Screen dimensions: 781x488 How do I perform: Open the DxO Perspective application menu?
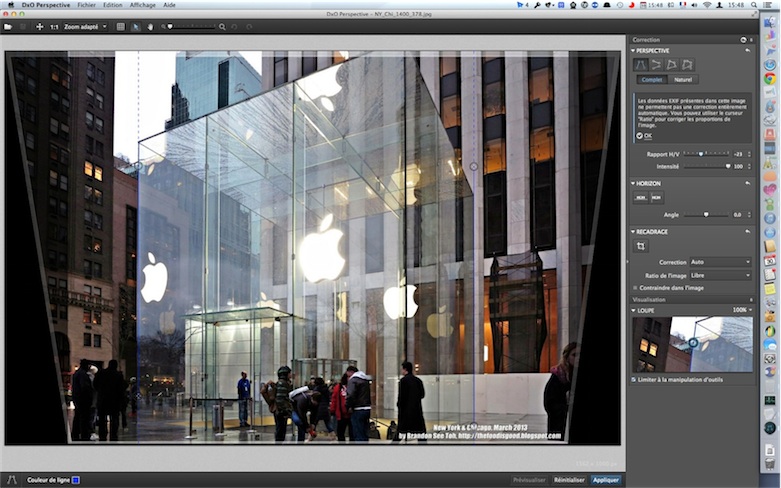[x=46, y=5]
